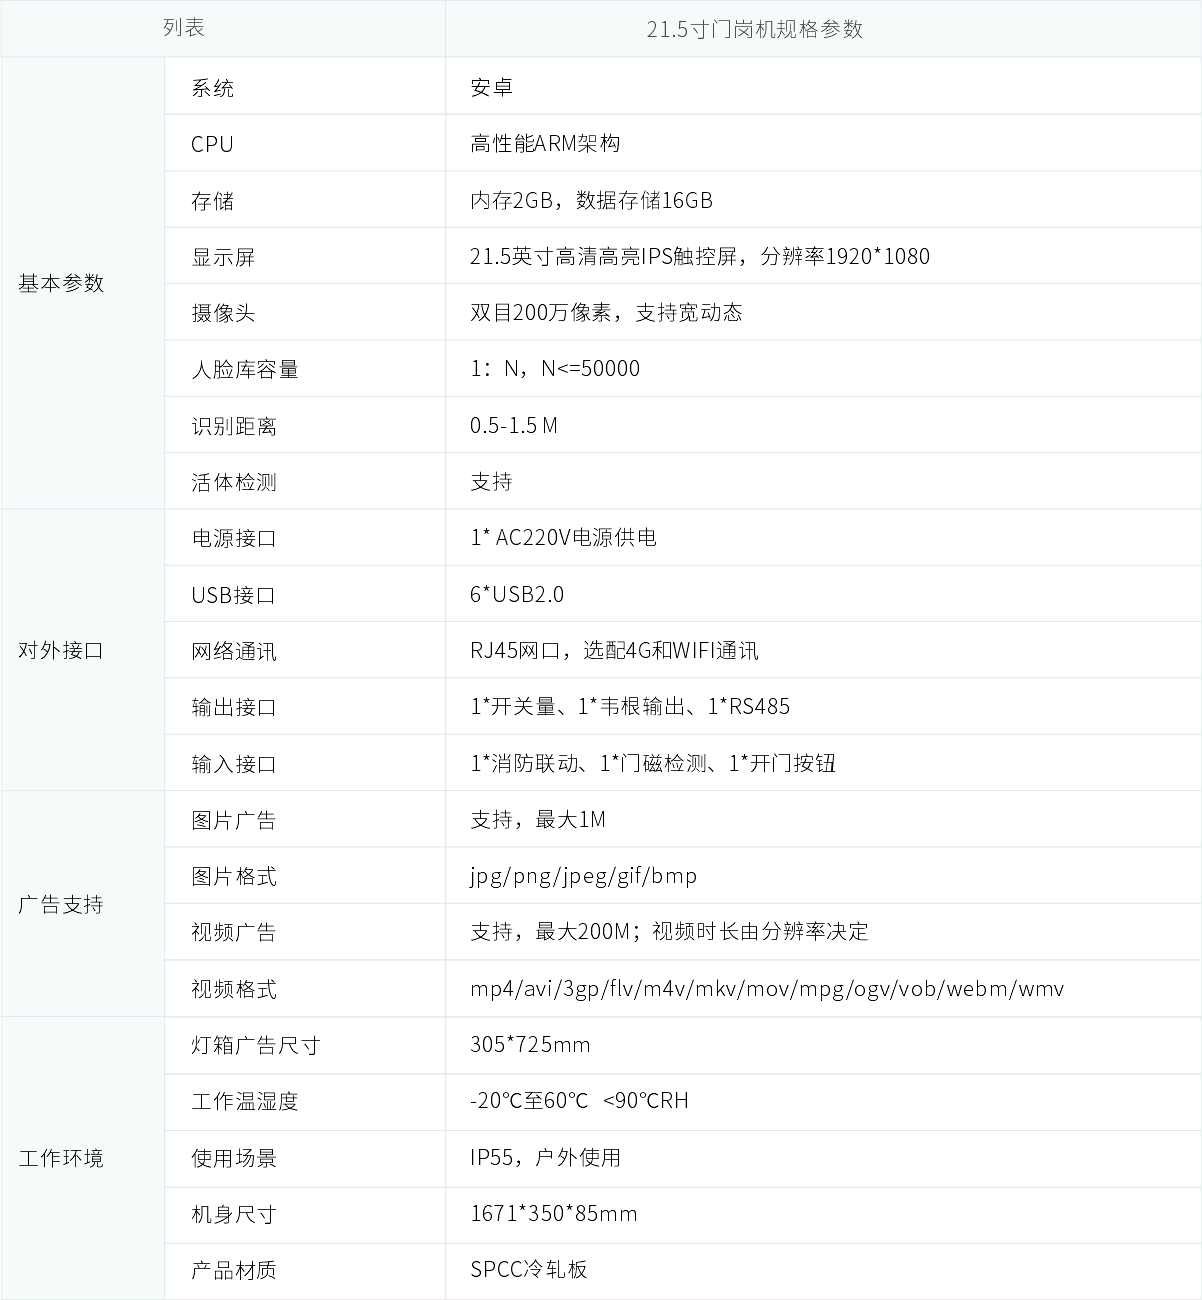Click IP55，户外使用 value
This screenshot has width=1202, height=1300.
pos(545,1157)
